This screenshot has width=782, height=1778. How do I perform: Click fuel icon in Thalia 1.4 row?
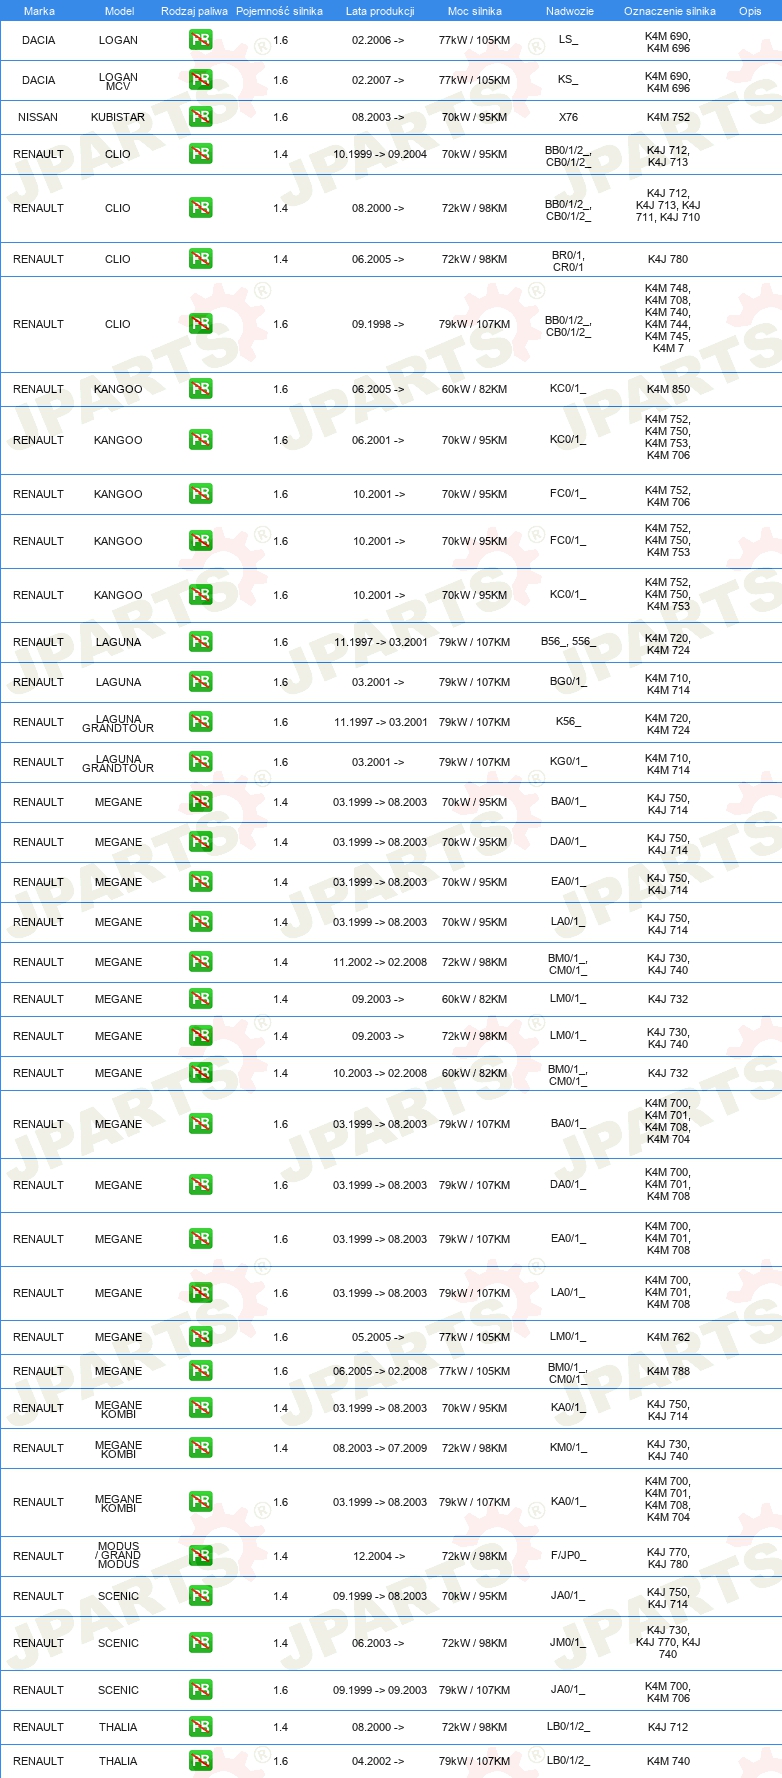pyautogui.click(x=200, y=1728)
